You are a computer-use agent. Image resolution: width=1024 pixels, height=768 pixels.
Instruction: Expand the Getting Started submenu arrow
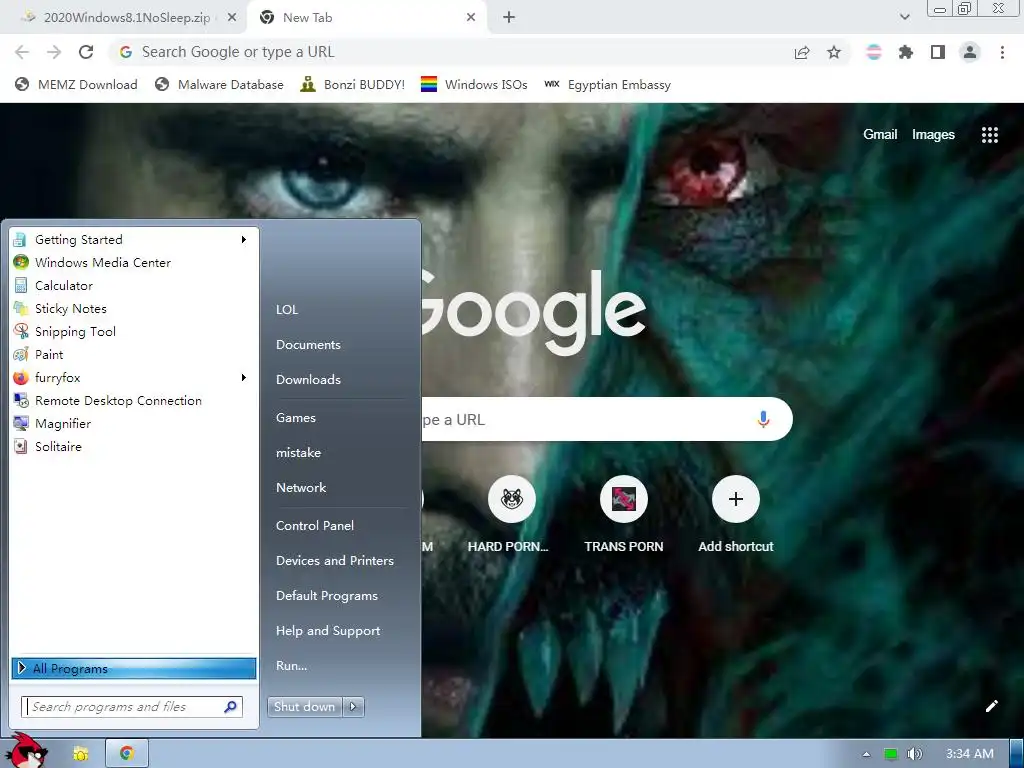click(x=244, y=240)
